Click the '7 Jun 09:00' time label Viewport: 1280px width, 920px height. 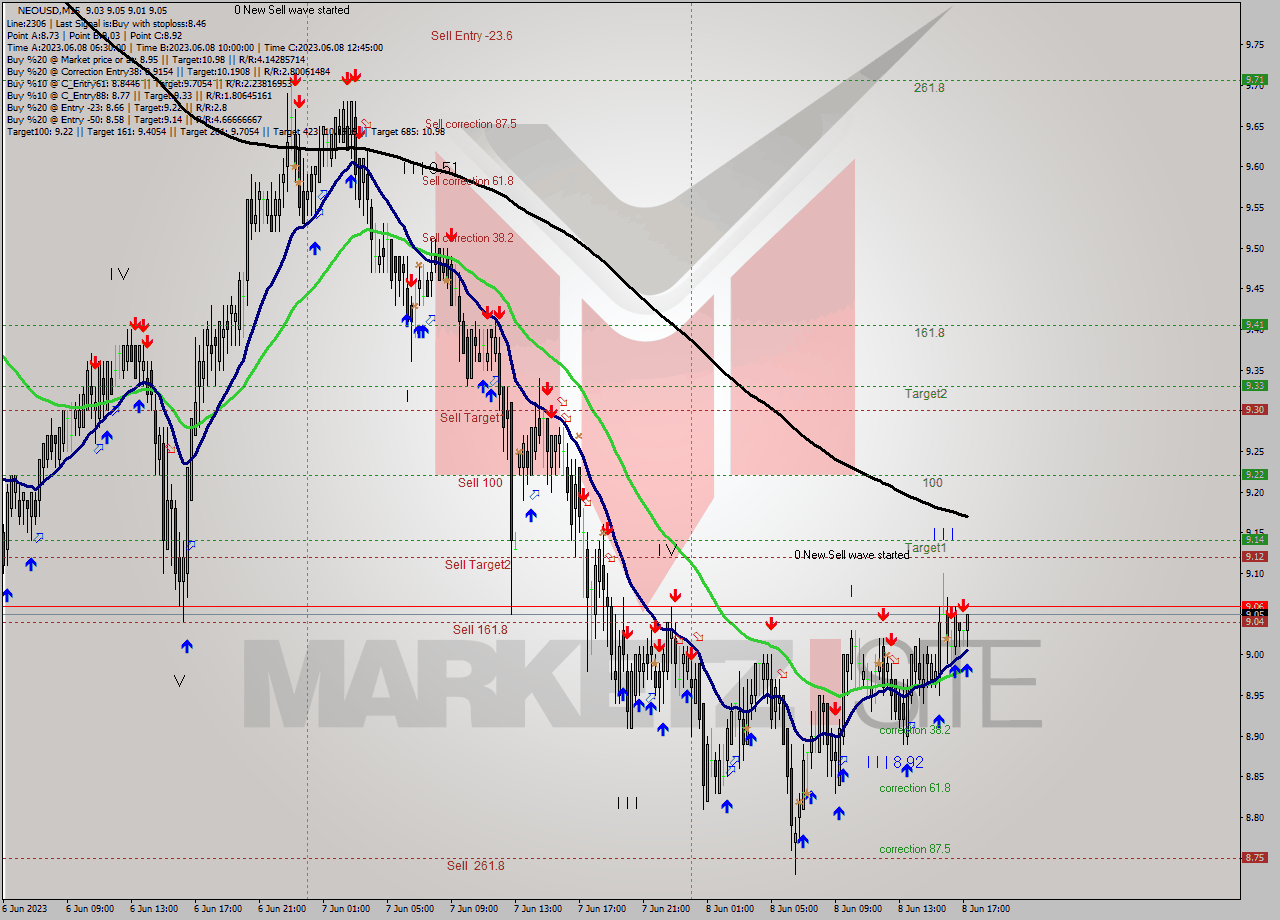pyautogui.click(x=473, y=909)
